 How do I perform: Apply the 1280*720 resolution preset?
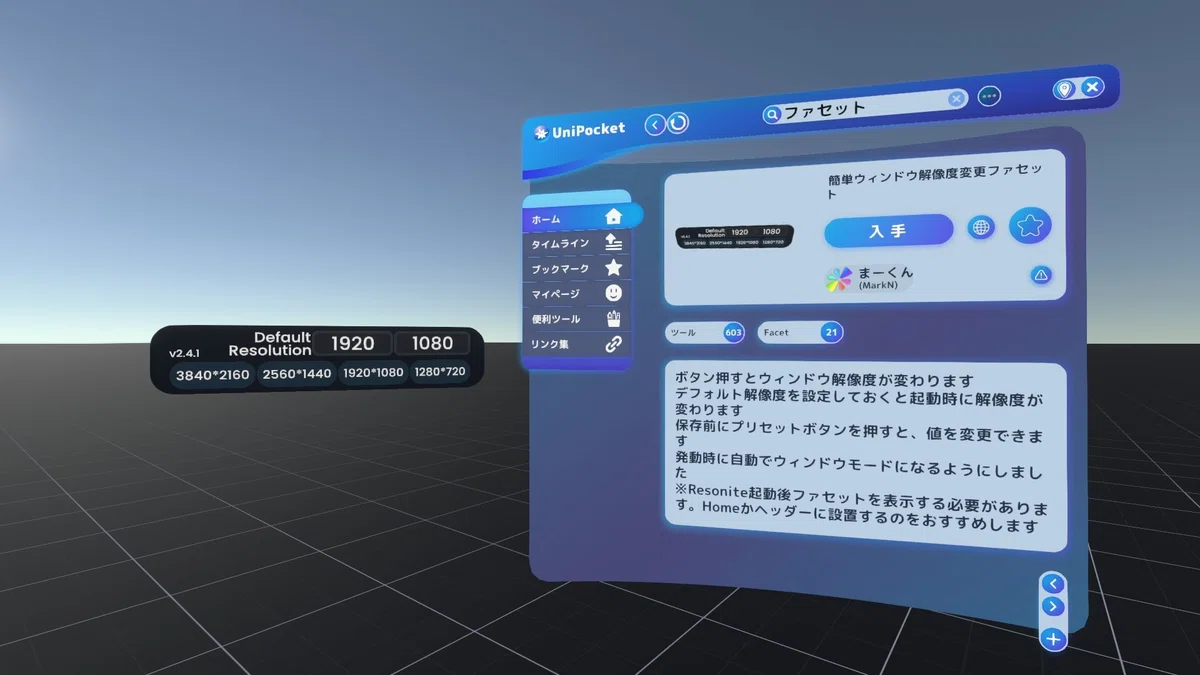pos(440,372)
